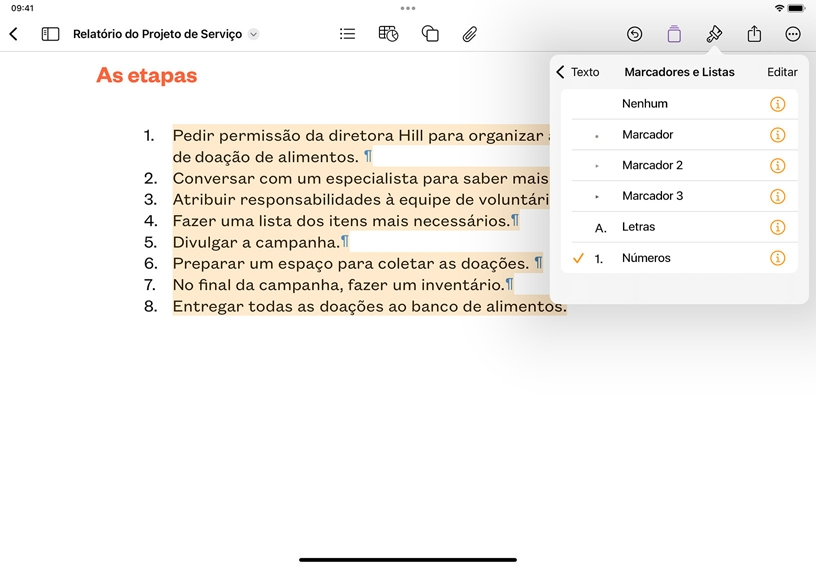Open the more options ellipsis menu
Viewport: 816px width, 567px height.
[x=793, y=34]
